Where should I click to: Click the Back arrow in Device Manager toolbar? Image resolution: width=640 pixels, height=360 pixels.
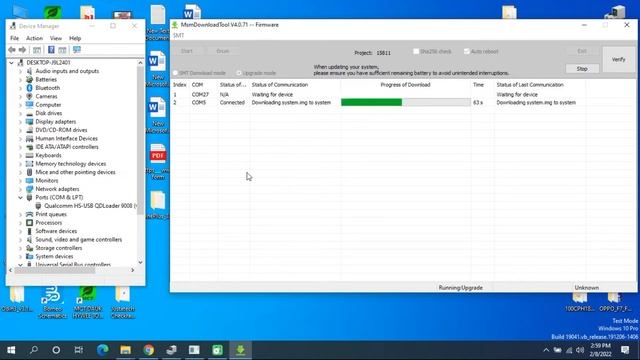point(12,50)
